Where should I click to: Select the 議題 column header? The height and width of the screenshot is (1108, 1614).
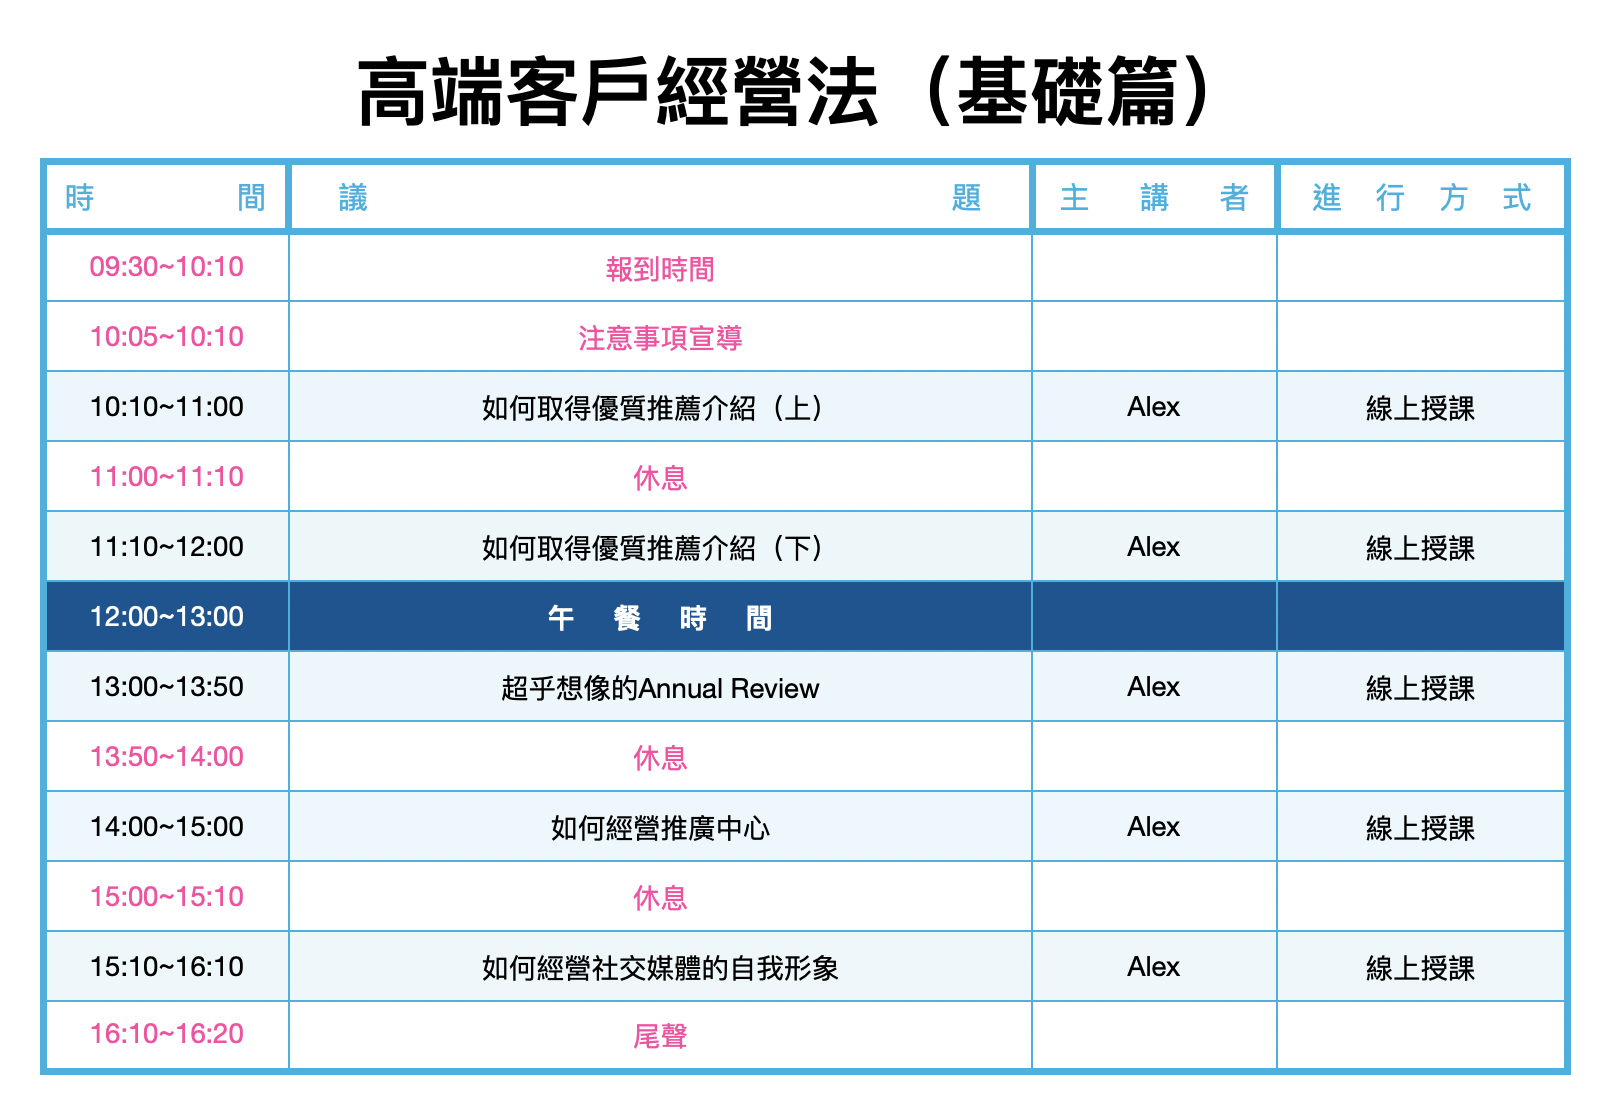click(x=660, y=198)
